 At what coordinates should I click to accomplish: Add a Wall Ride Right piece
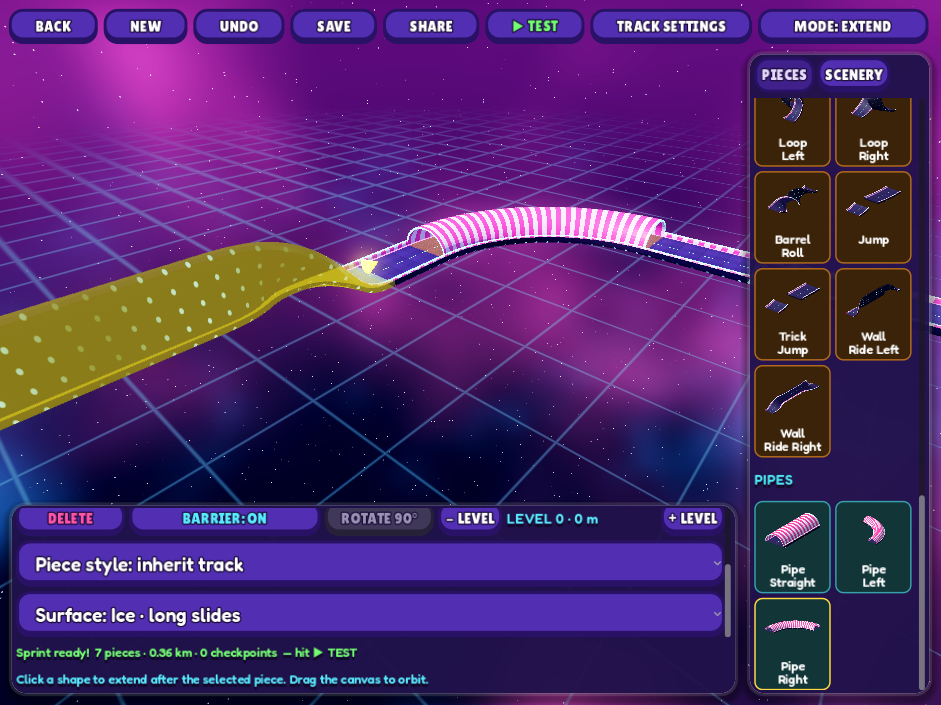[x=792, y=412]
